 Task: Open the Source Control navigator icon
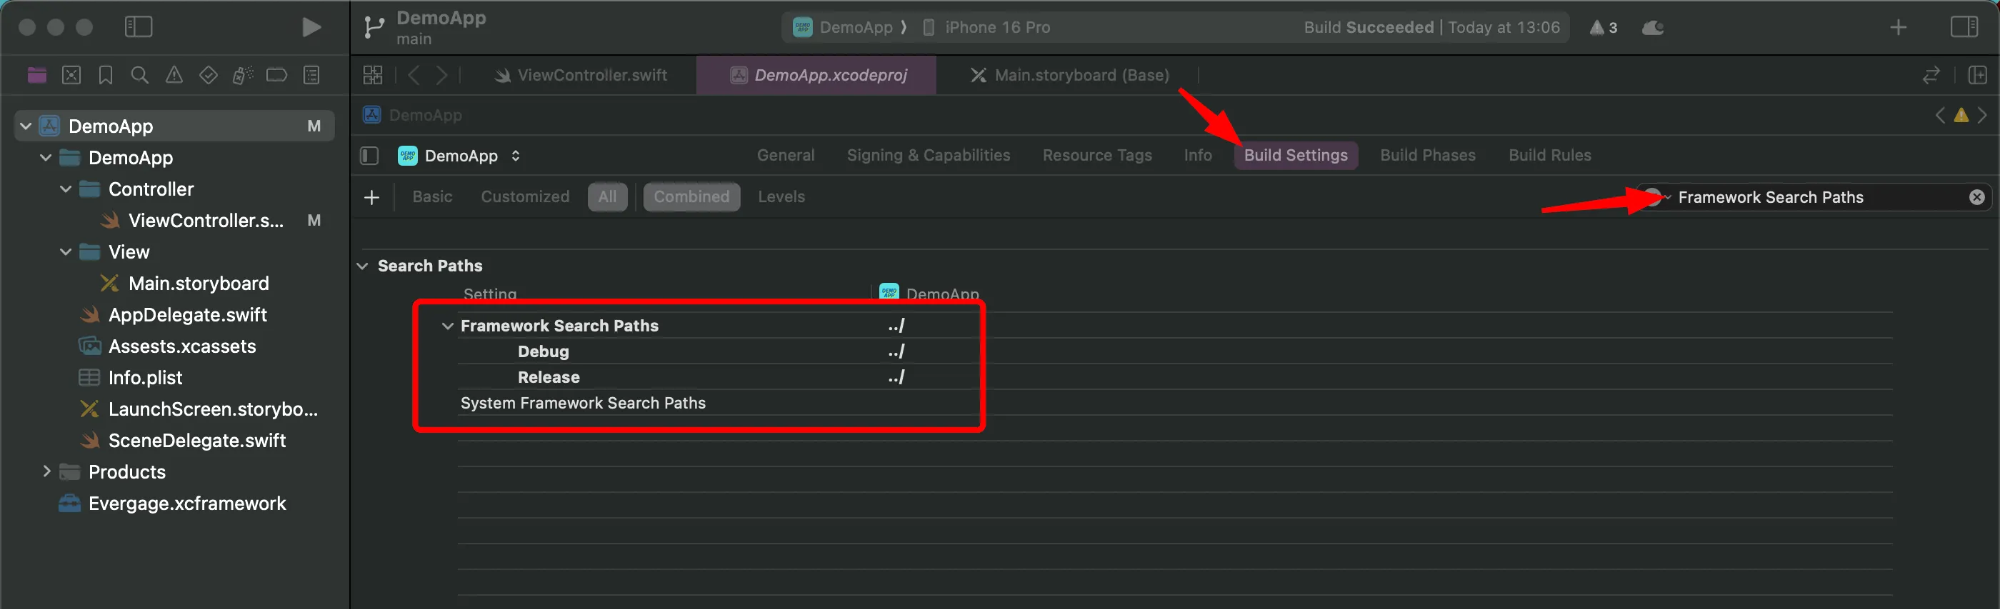pyautogui.click(x=71, y=75)
